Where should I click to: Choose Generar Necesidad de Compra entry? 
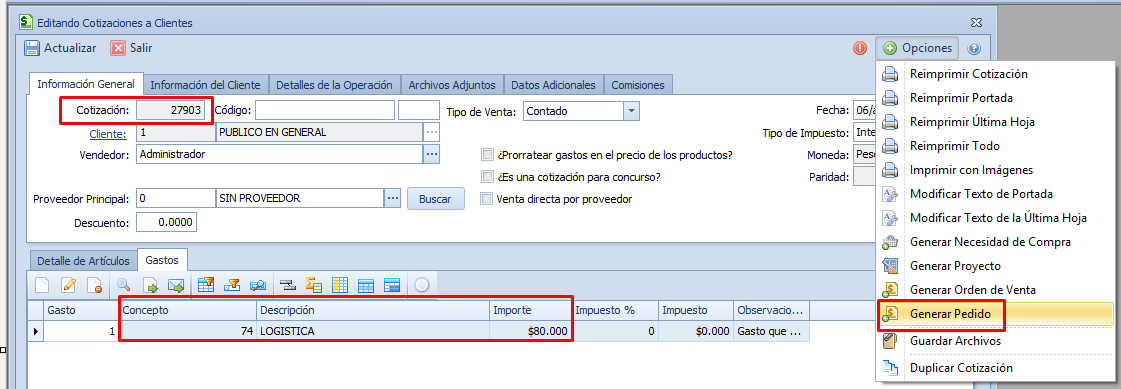click(x=994, y=242)
